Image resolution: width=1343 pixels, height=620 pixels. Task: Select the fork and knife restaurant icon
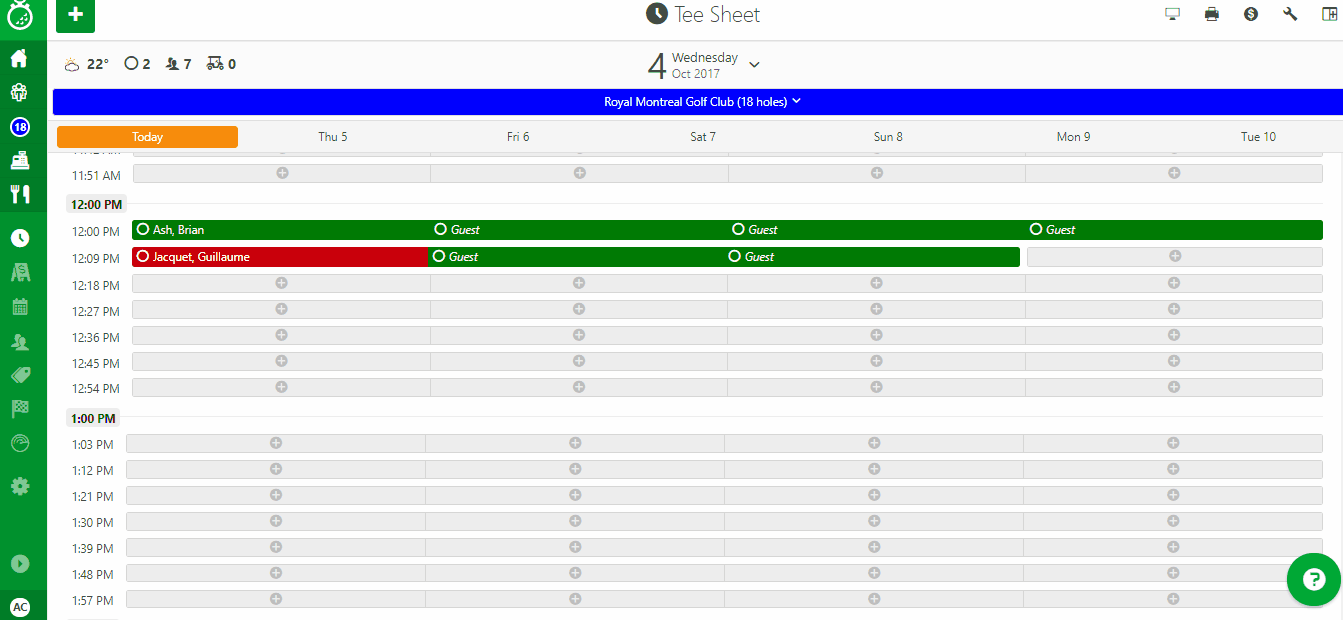pyautogui.click(x=19, y=194)
